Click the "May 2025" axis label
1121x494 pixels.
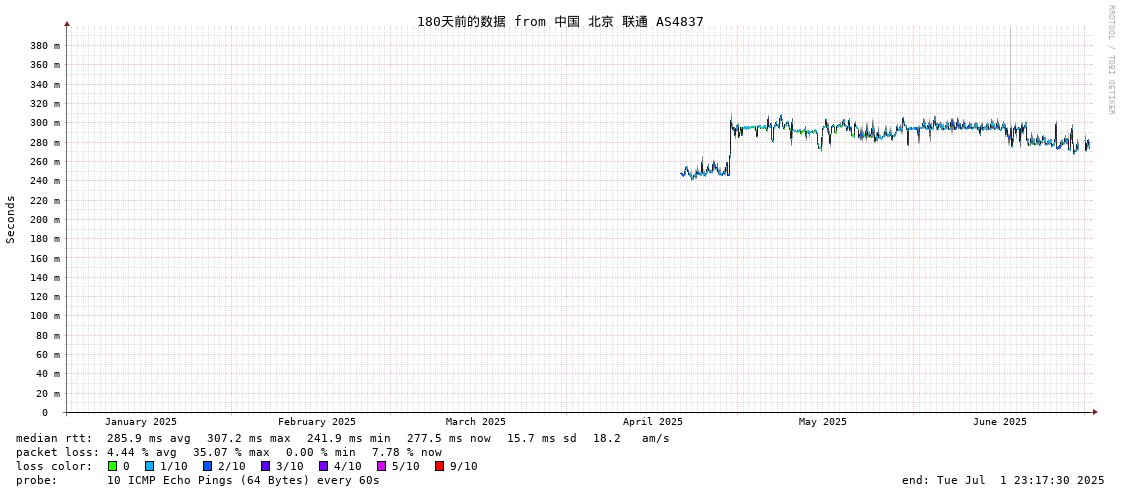click(822, 422)
